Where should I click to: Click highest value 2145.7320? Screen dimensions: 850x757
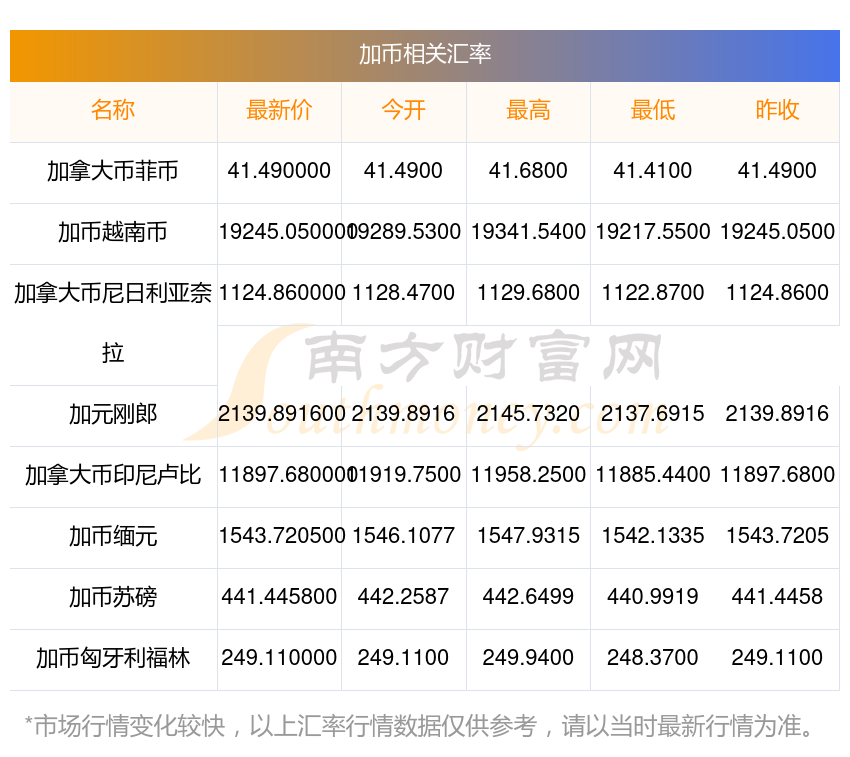point(528,414)
